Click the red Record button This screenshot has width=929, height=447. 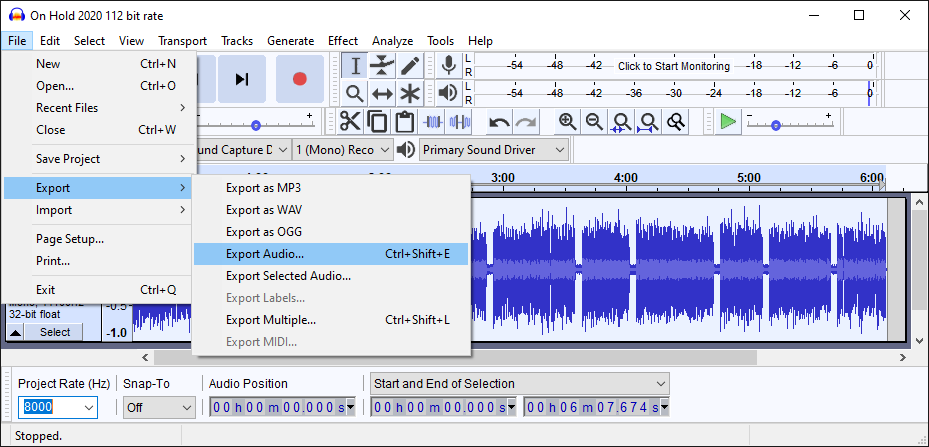(298, 79)
